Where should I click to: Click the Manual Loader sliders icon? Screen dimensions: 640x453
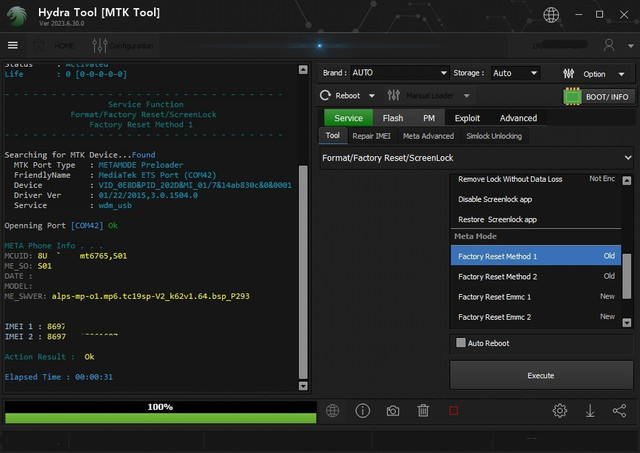[393, 95]
